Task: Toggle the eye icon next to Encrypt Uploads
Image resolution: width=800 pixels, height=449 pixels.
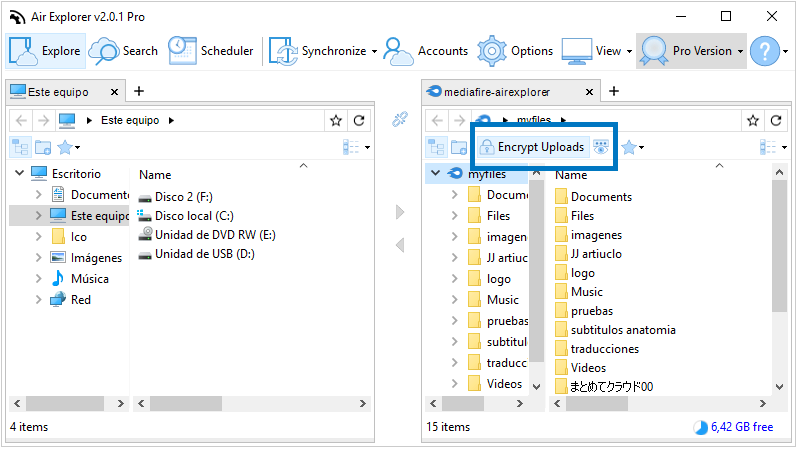Action: tap(601, 147)
